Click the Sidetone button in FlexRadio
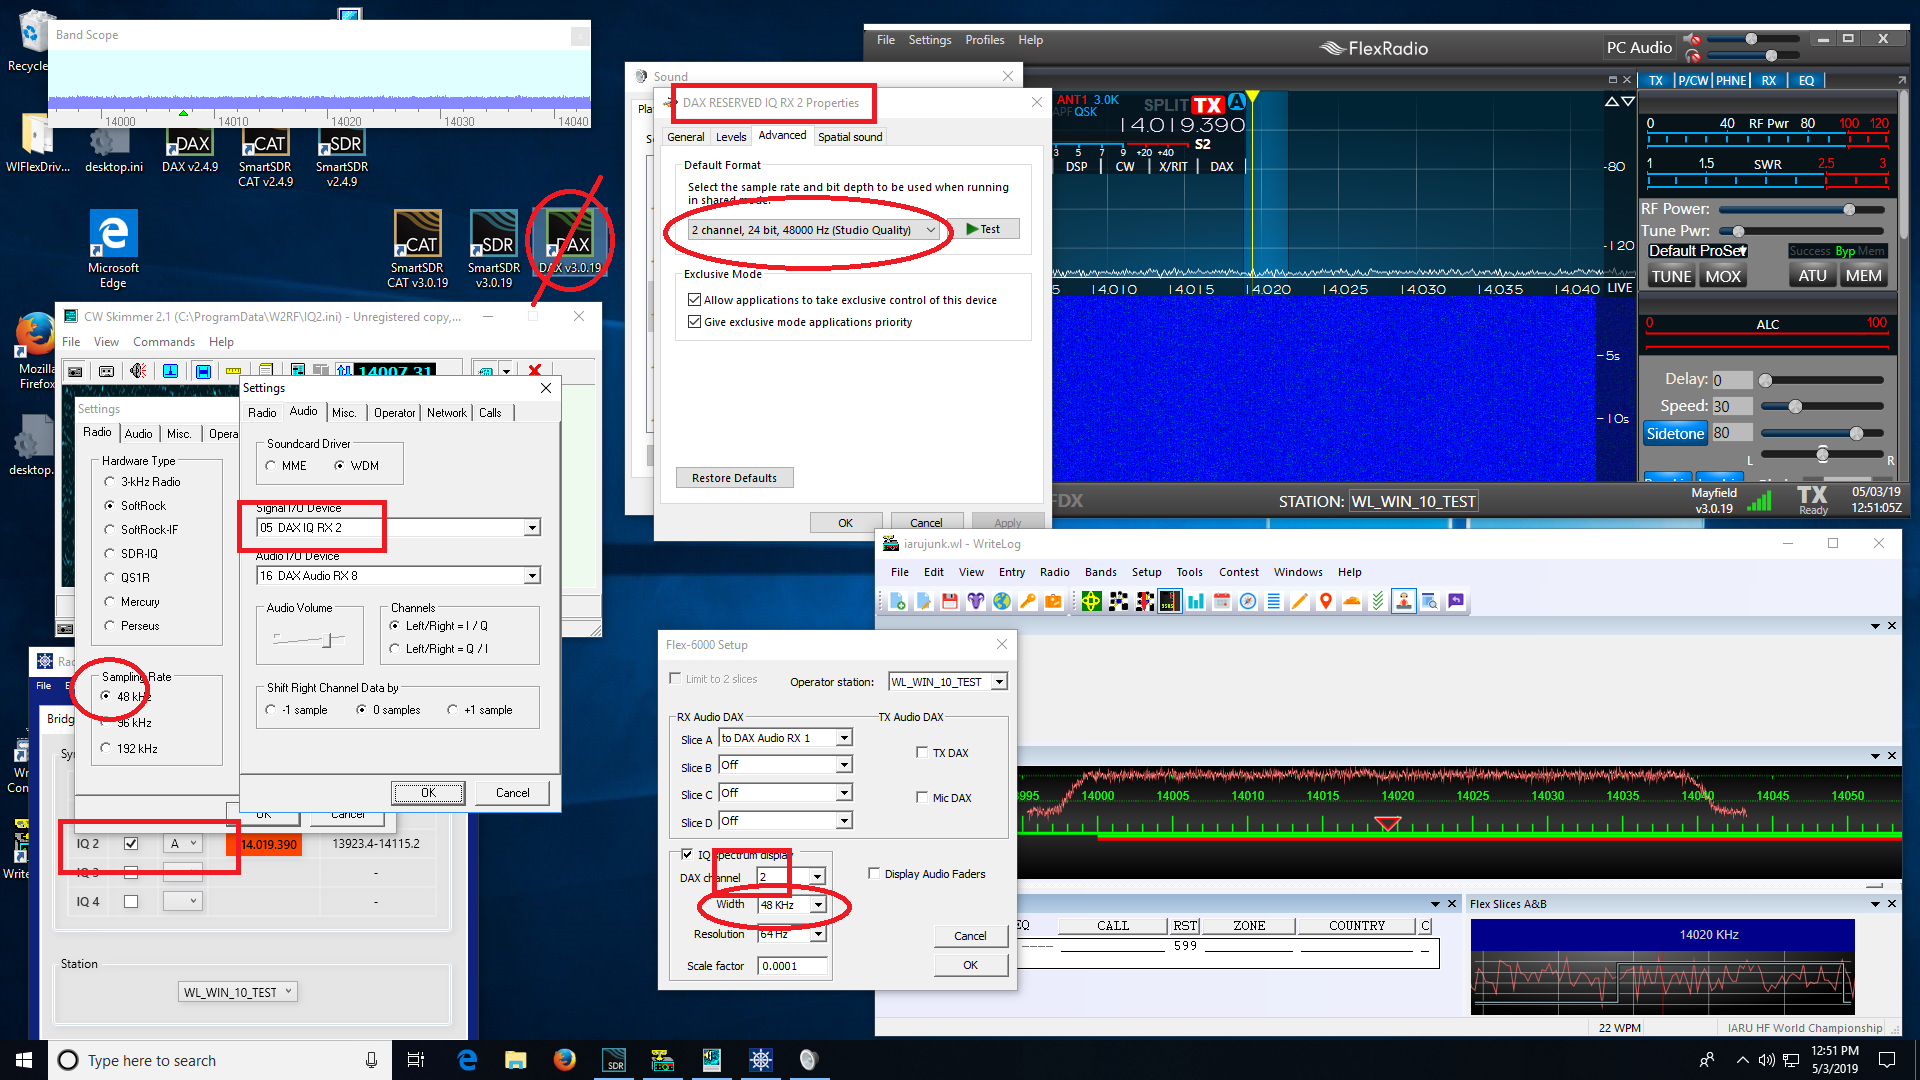 click(x=1675, y=433)
